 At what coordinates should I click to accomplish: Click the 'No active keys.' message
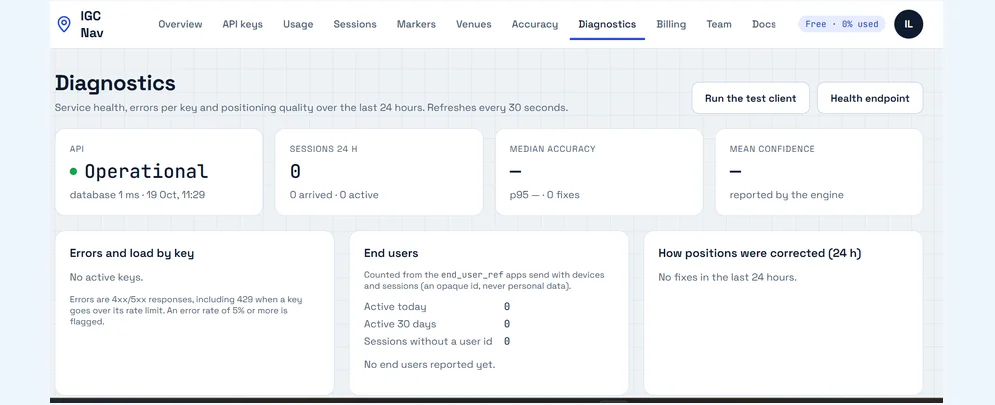pos(106,277)
